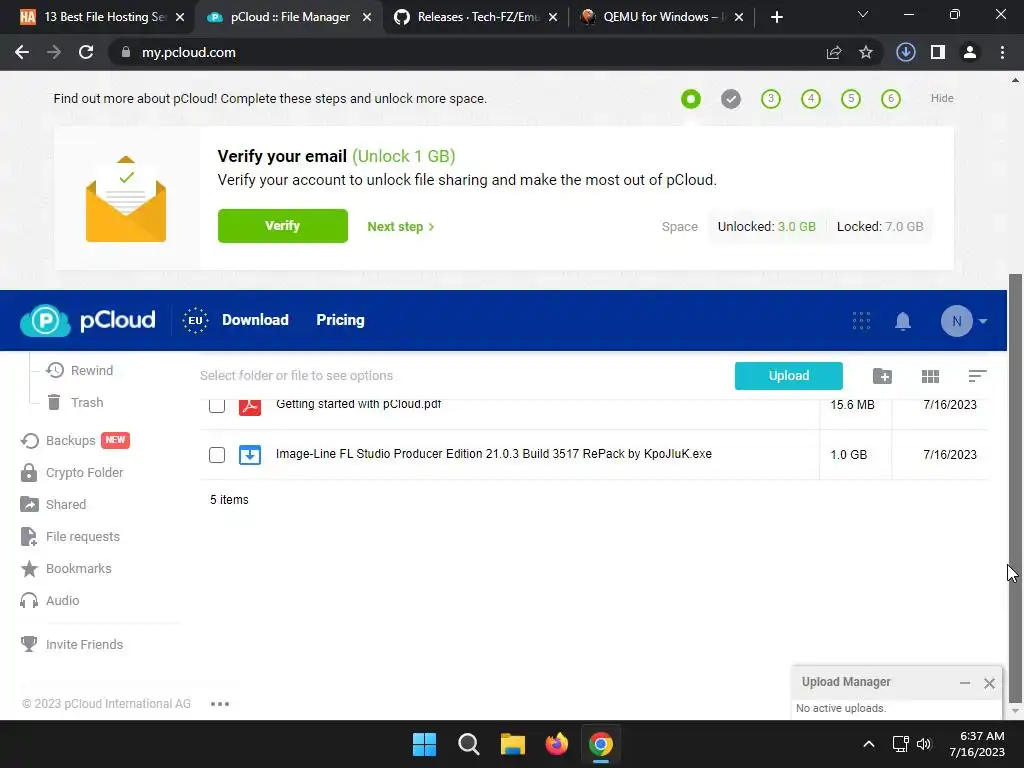Viewport: 1024px width, 768px height.
Task: Click the pCloud logo icon
Action: pyautogui.click(x=45, y=321)
